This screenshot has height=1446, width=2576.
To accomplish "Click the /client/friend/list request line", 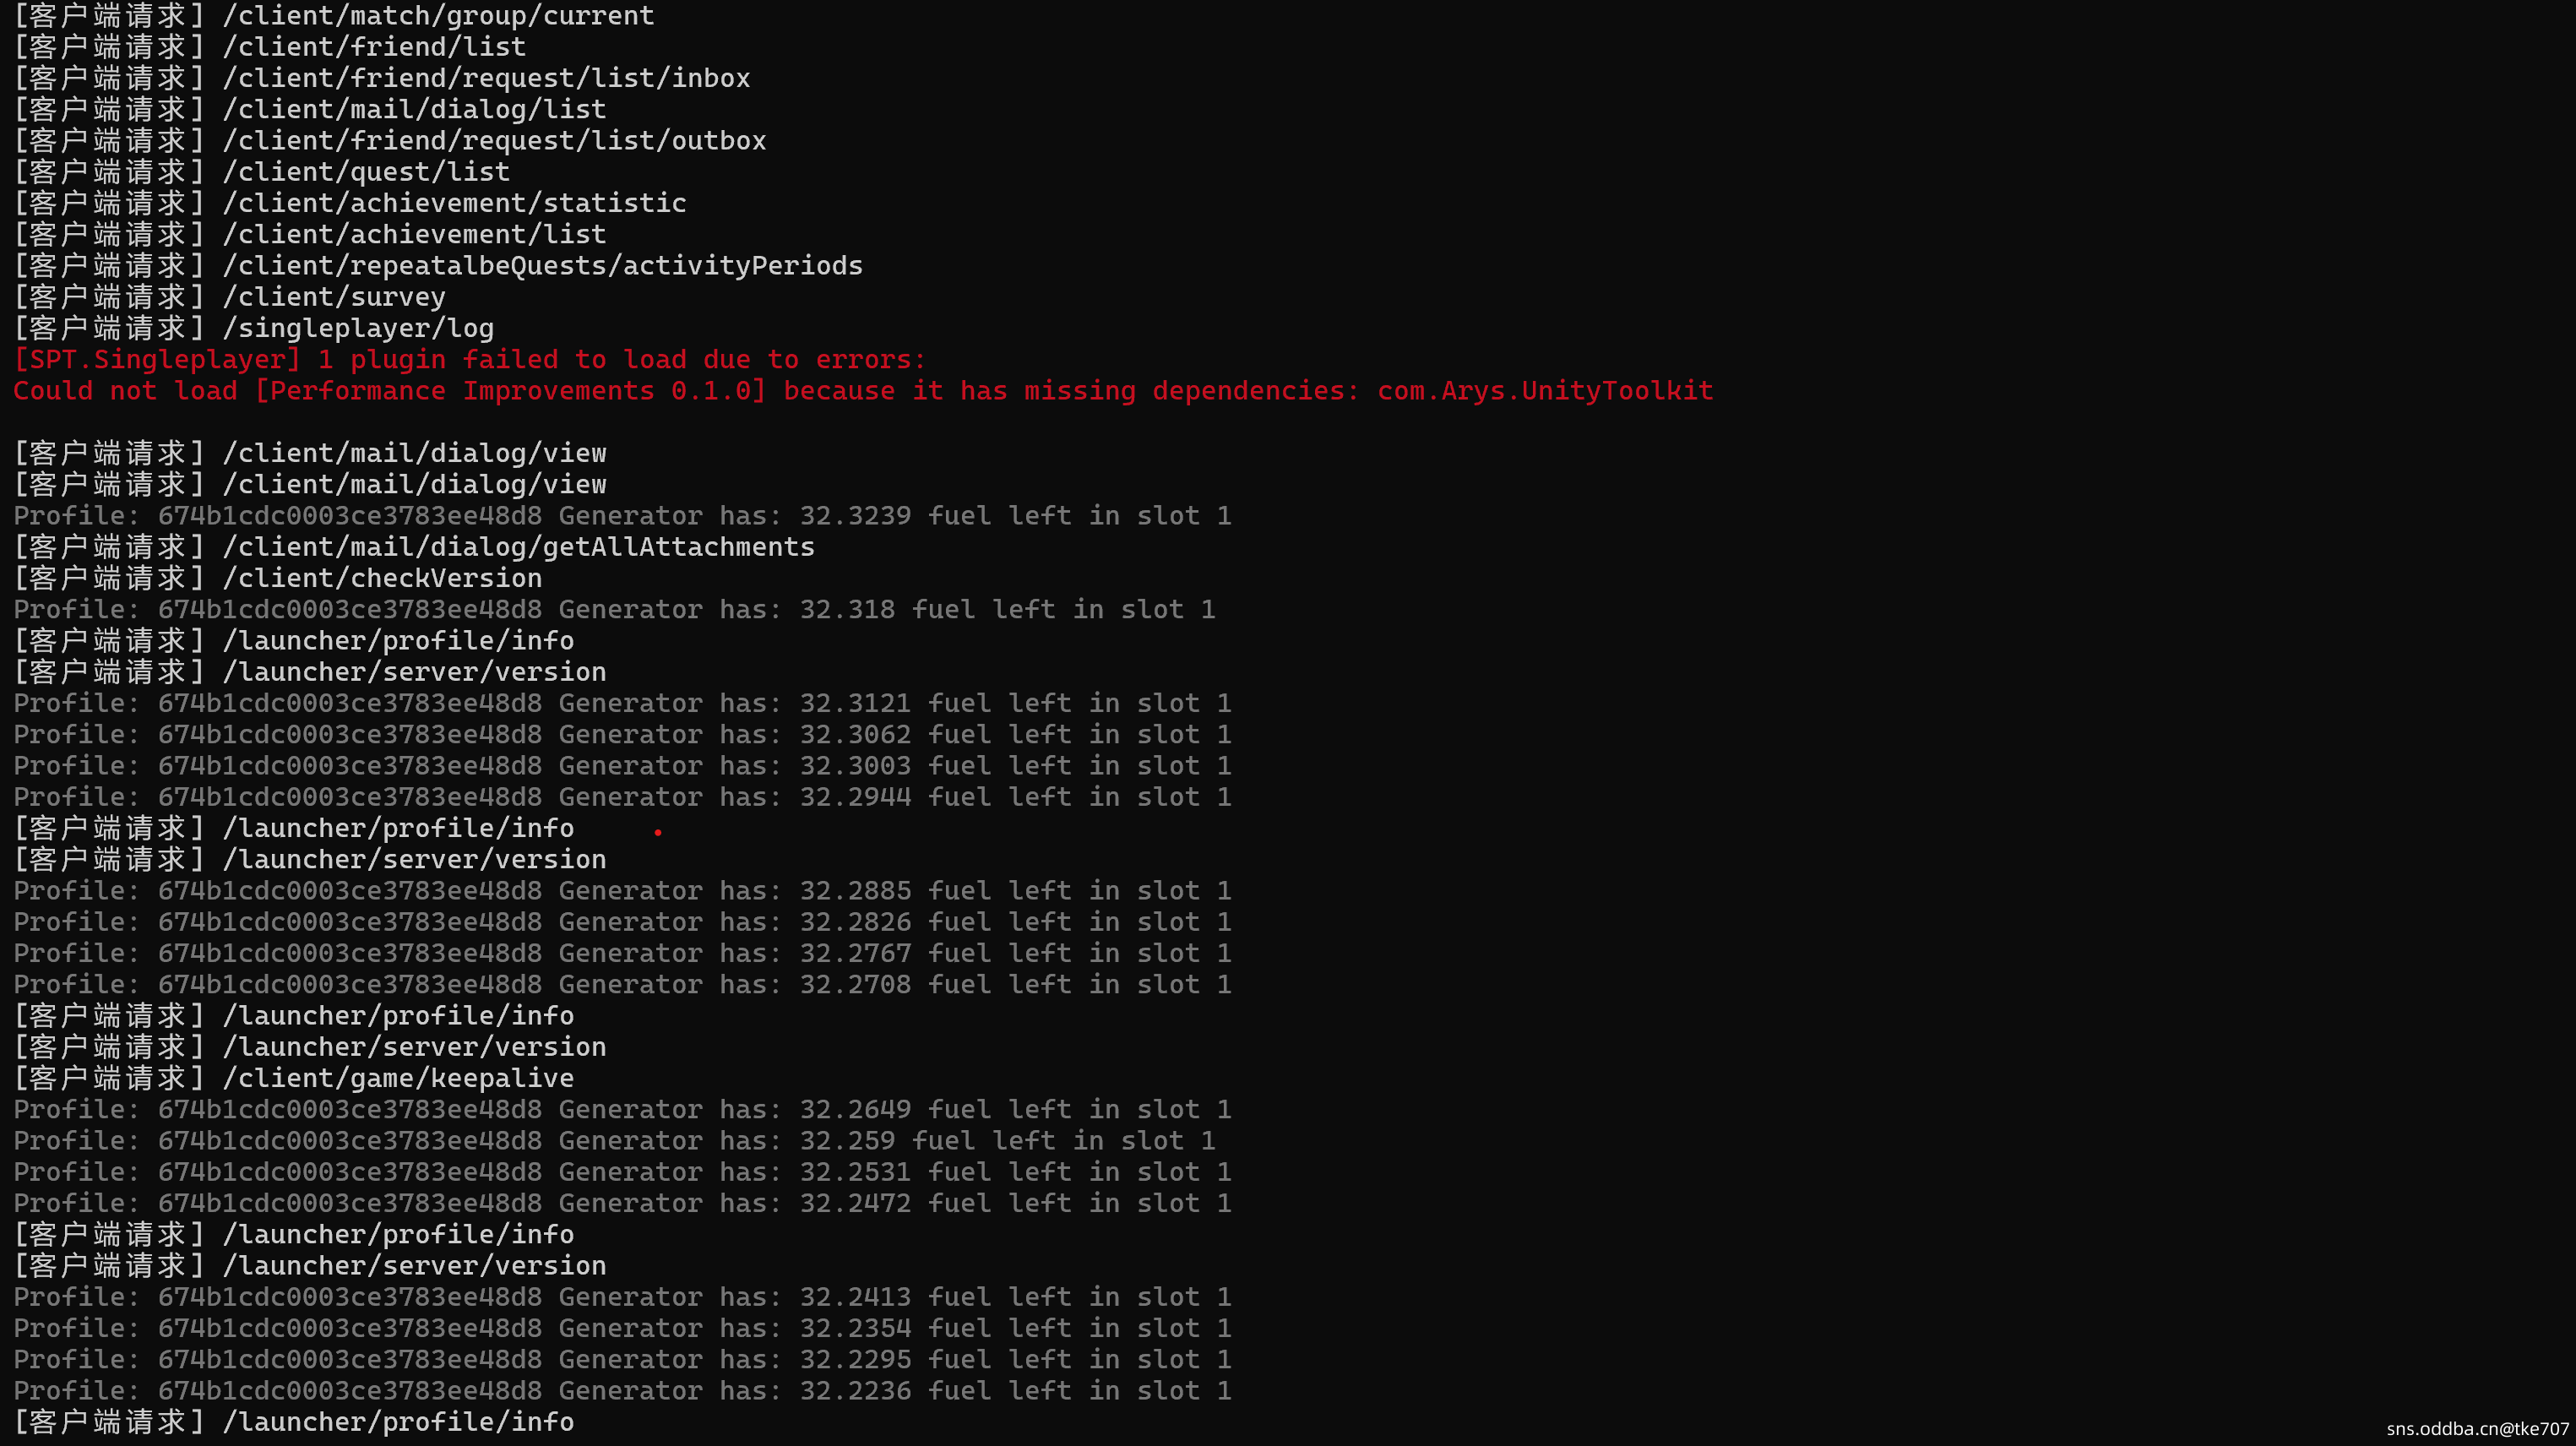I will (x=373, y=47).
